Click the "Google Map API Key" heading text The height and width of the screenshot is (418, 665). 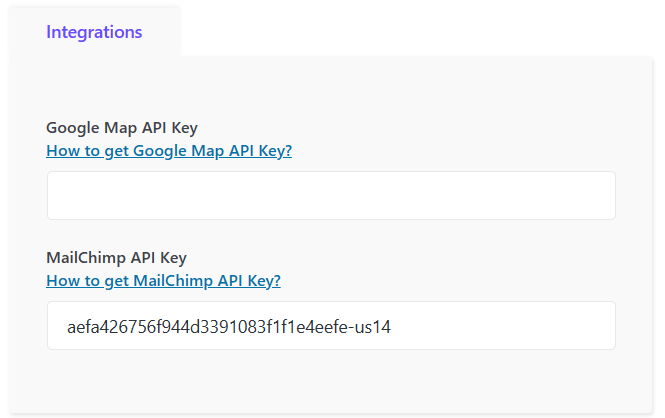point(122,128)
